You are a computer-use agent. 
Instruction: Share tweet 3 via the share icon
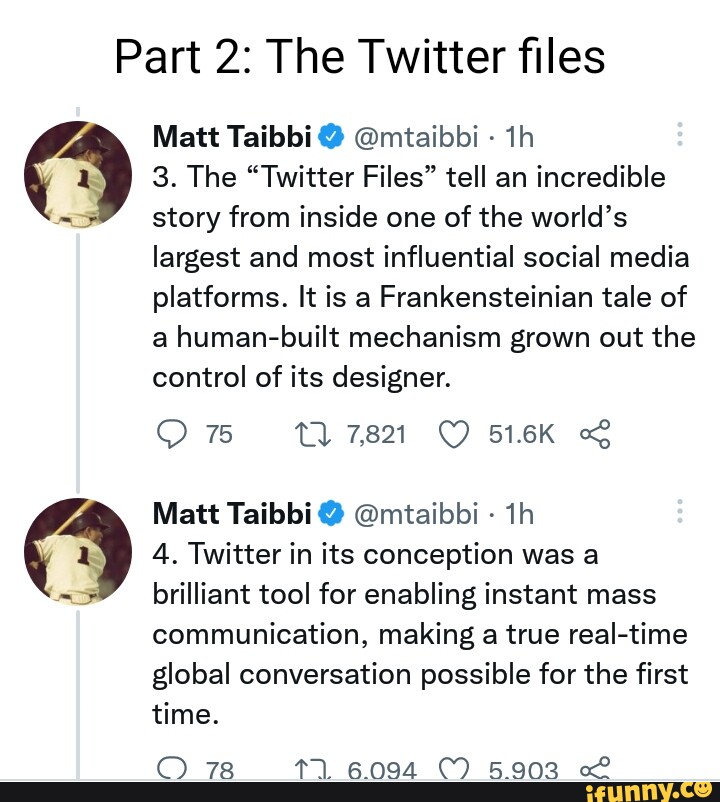click(x=596, y=434)
